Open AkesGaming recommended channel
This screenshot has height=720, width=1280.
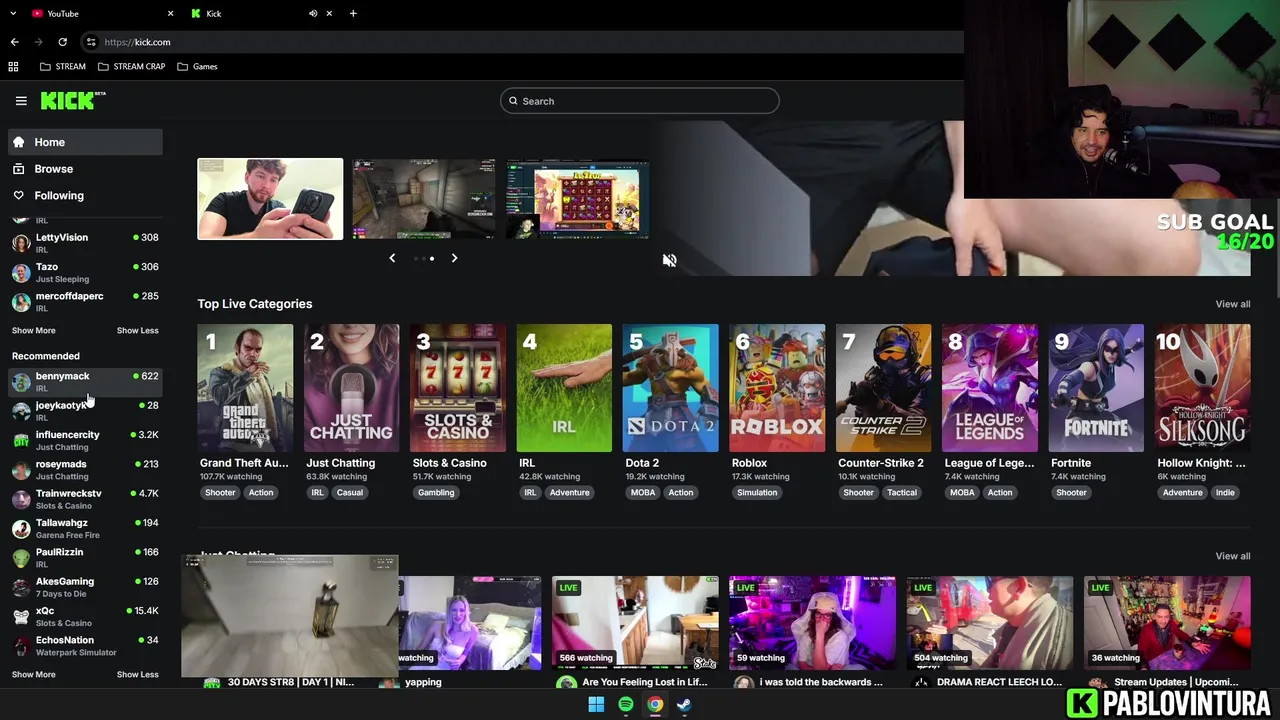(85, 586)
